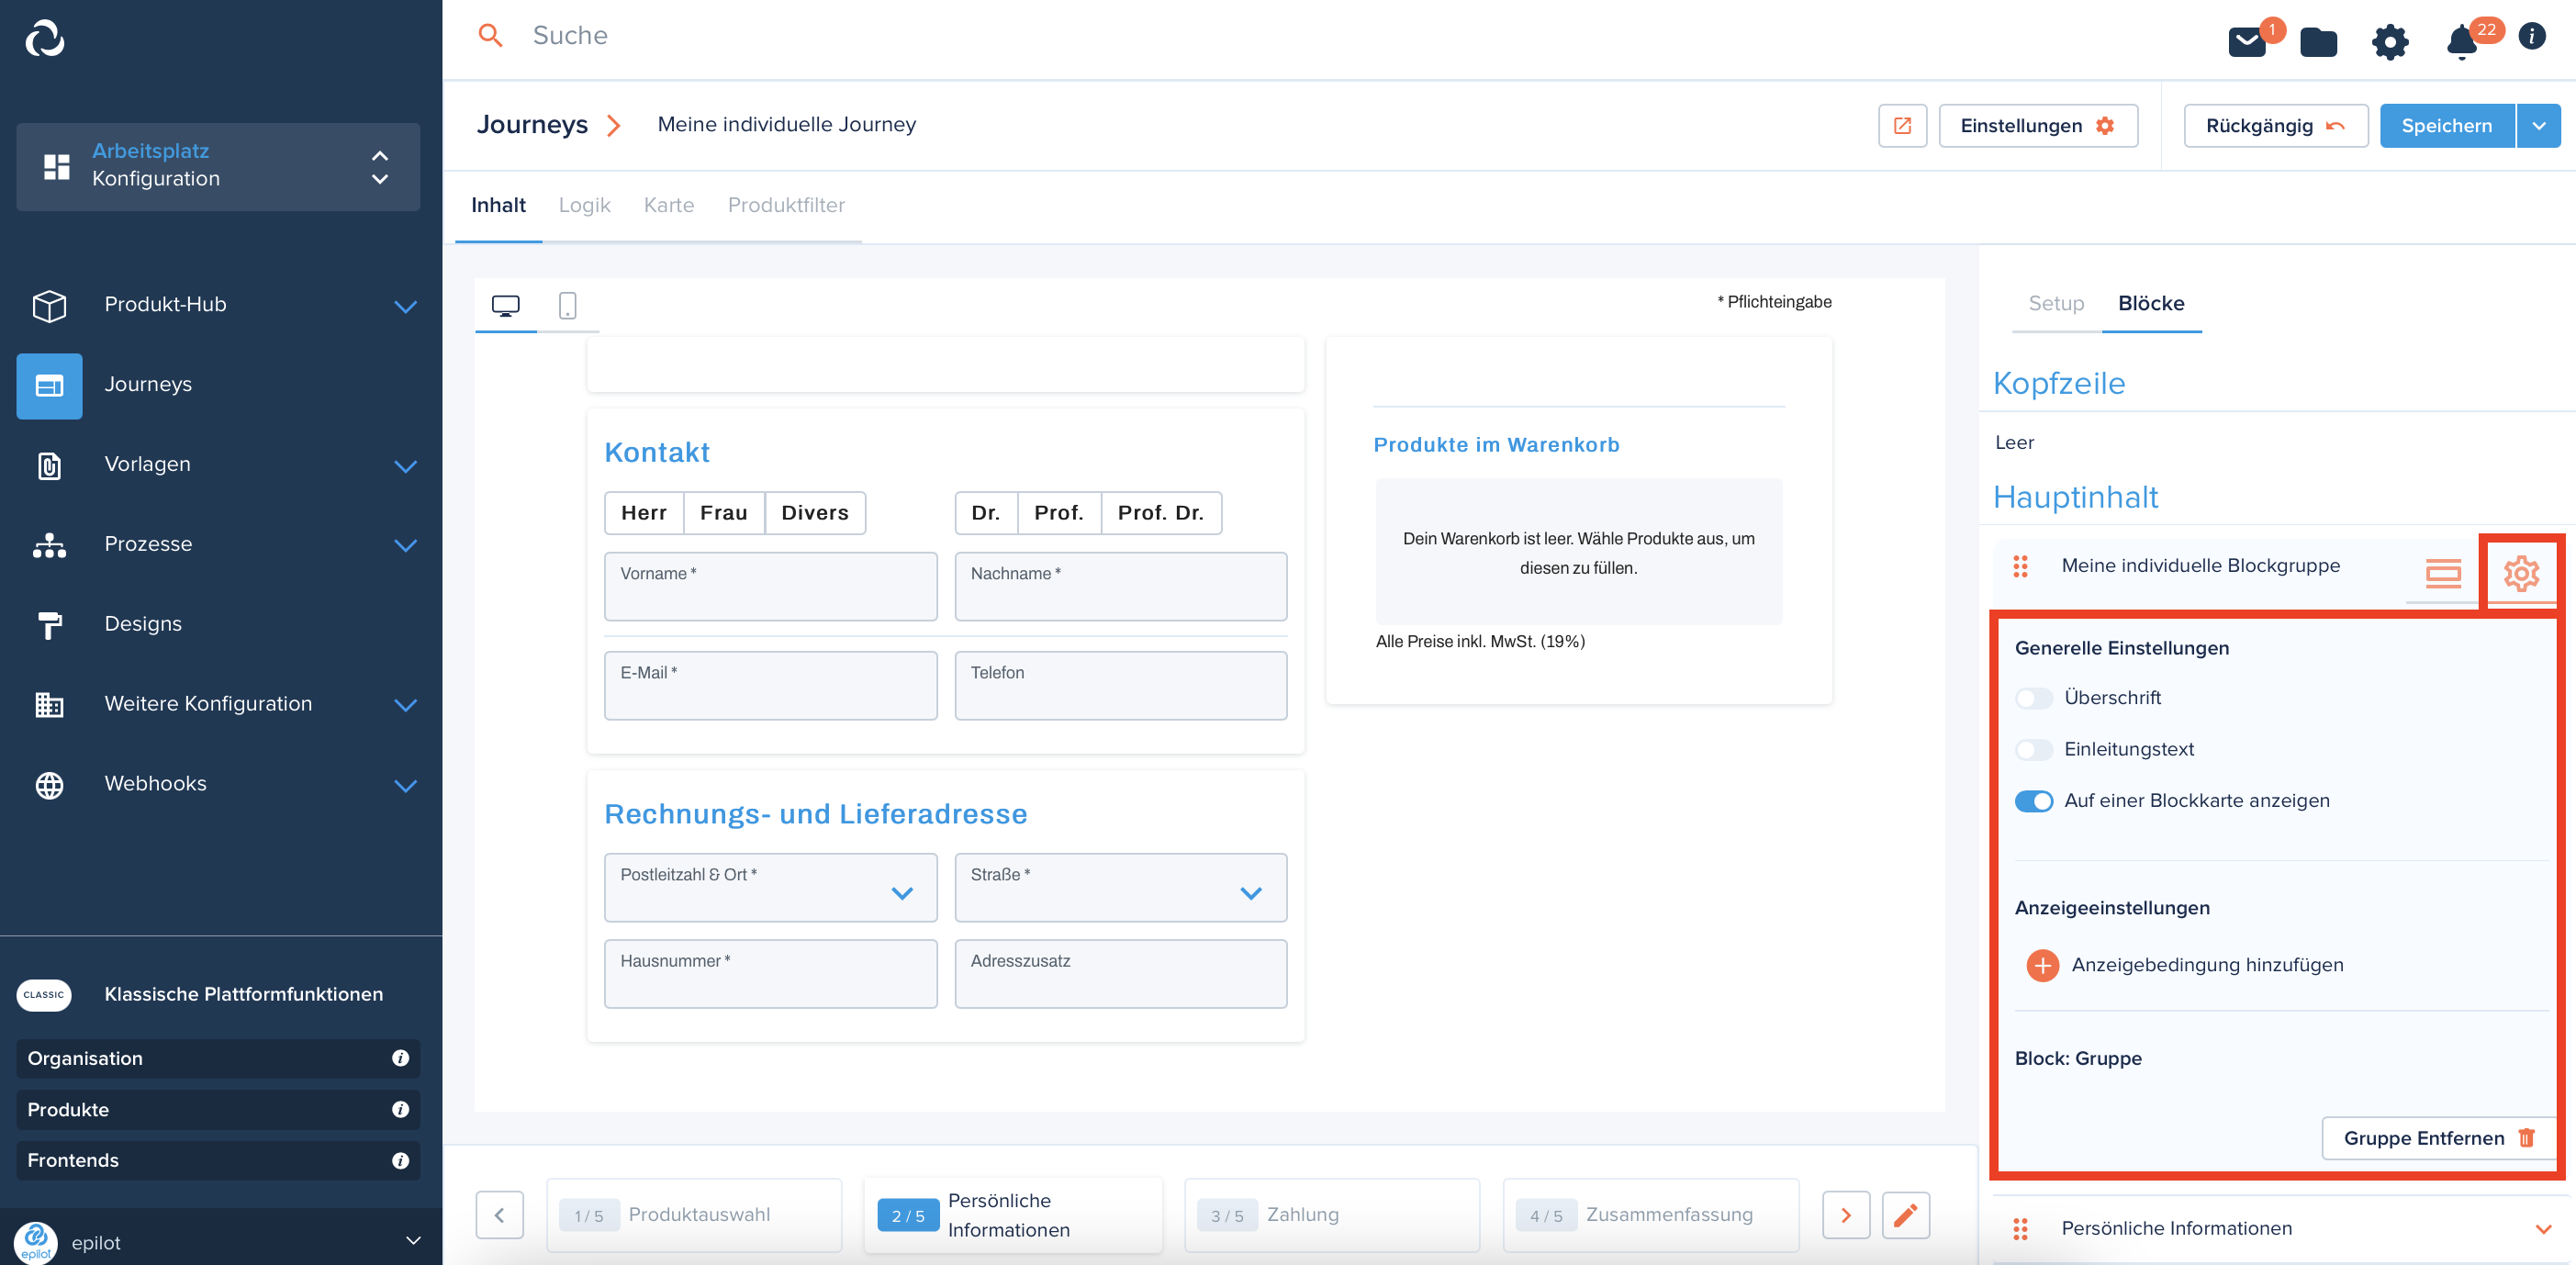Open the Arbeitsplatz Konfiguration switcher
The image size is (2576, 1265).
[218, 166]
